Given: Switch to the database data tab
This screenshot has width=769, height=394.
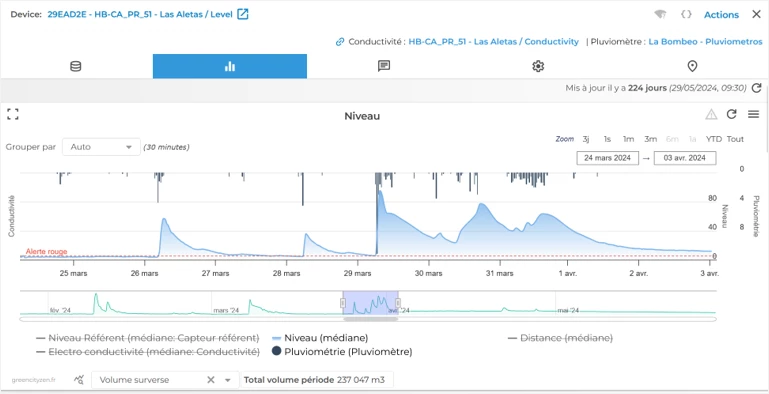Looking at the screenshot, I should click(76, 66).
